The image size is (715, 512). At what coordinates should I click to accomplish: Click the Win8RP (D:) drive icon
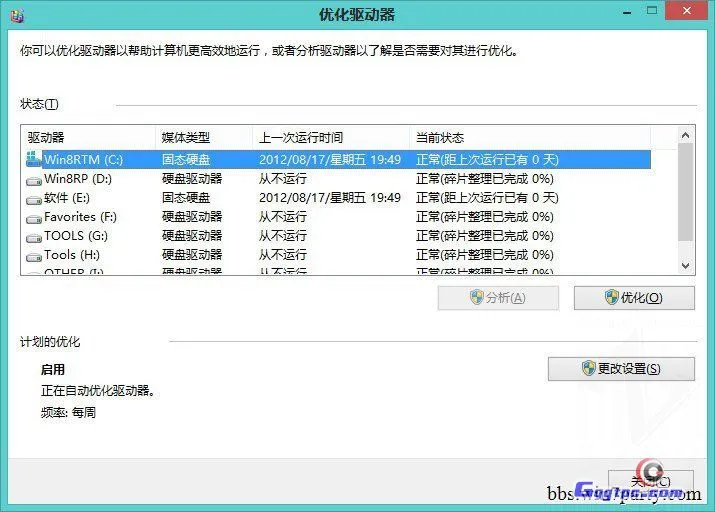tap(34, 181)
